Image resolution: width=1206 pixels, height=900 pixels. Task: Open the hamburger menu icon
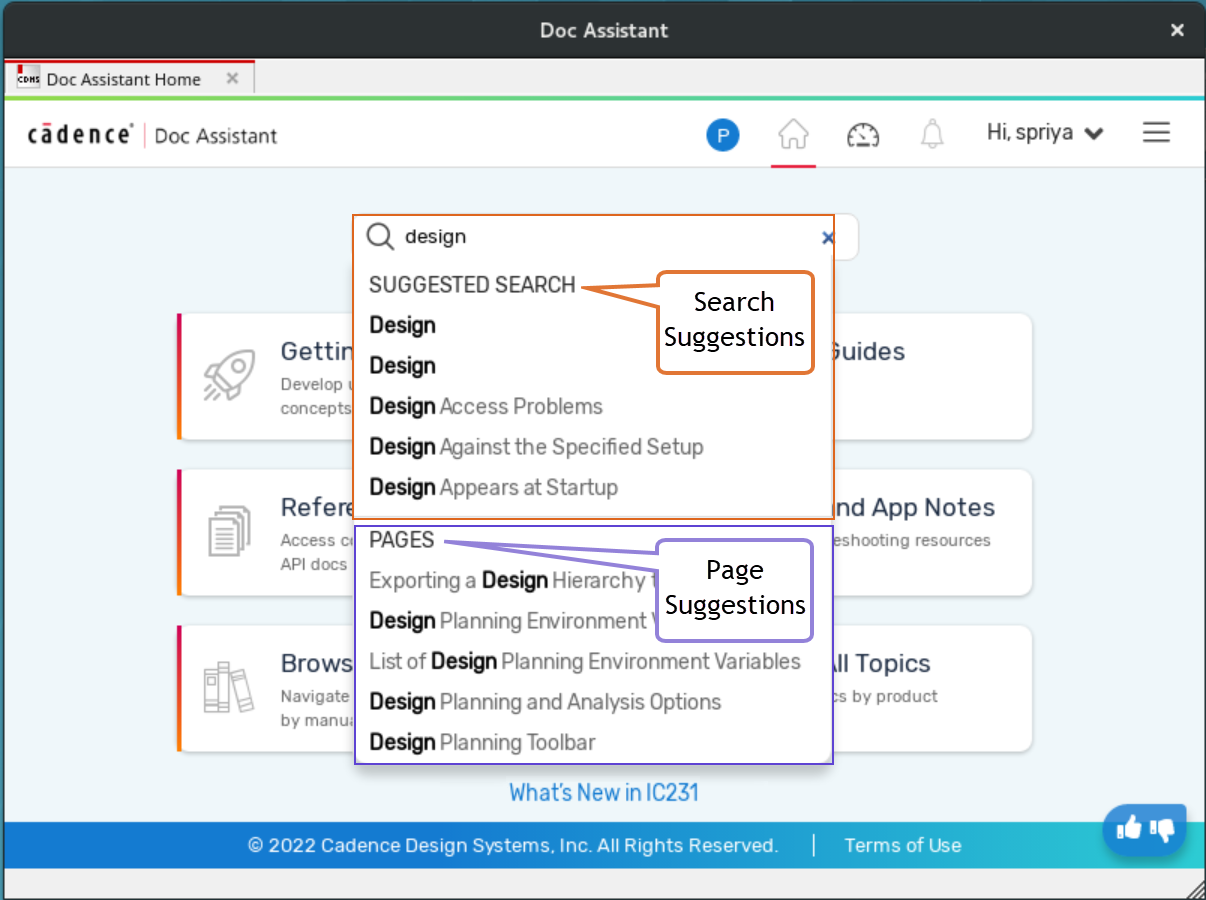tap(1156, 133)
